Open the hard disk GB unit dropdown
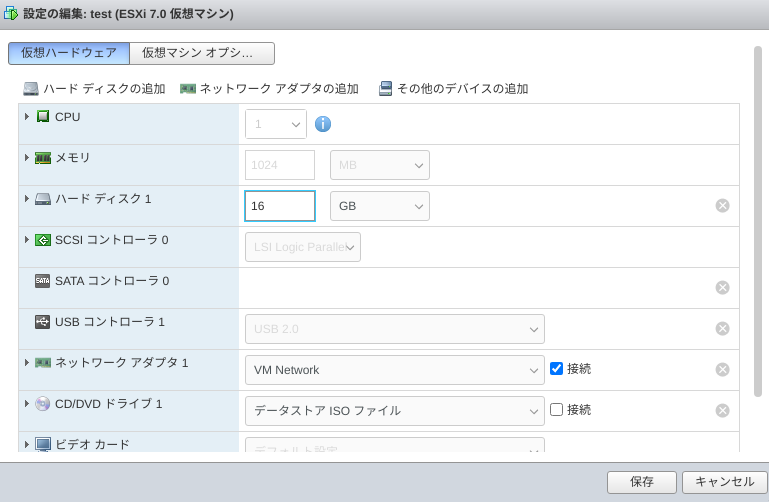 [380, 206]
